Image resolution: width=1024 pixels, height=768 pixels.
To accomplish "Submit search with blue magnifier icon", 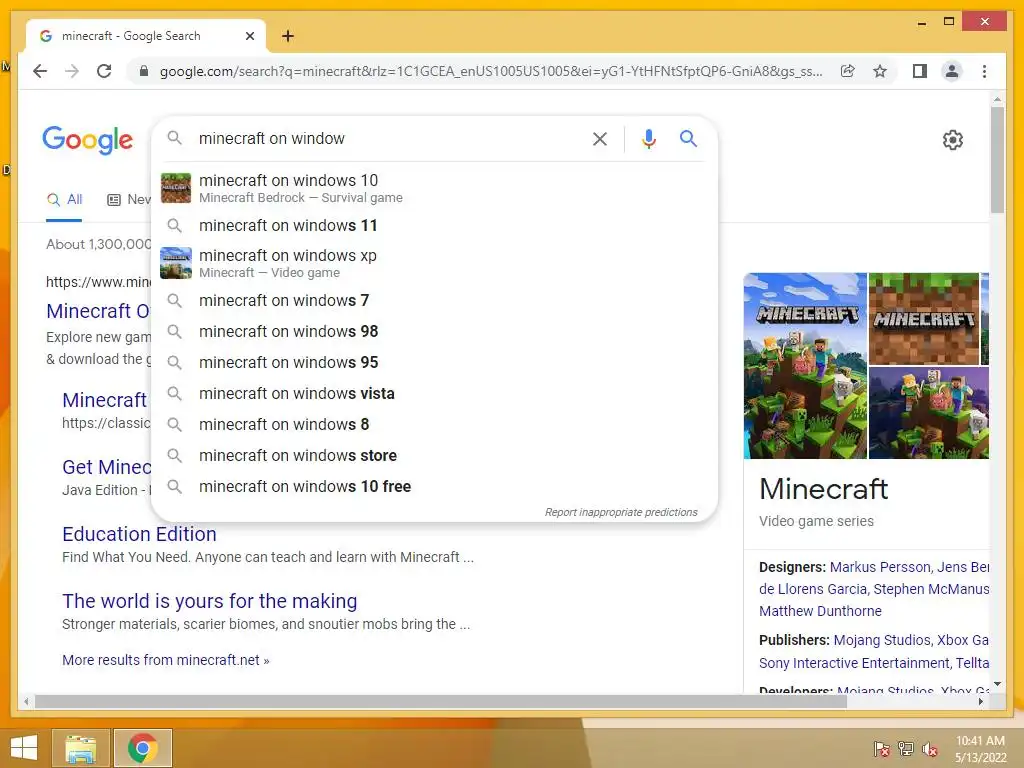I will point(688,138).
